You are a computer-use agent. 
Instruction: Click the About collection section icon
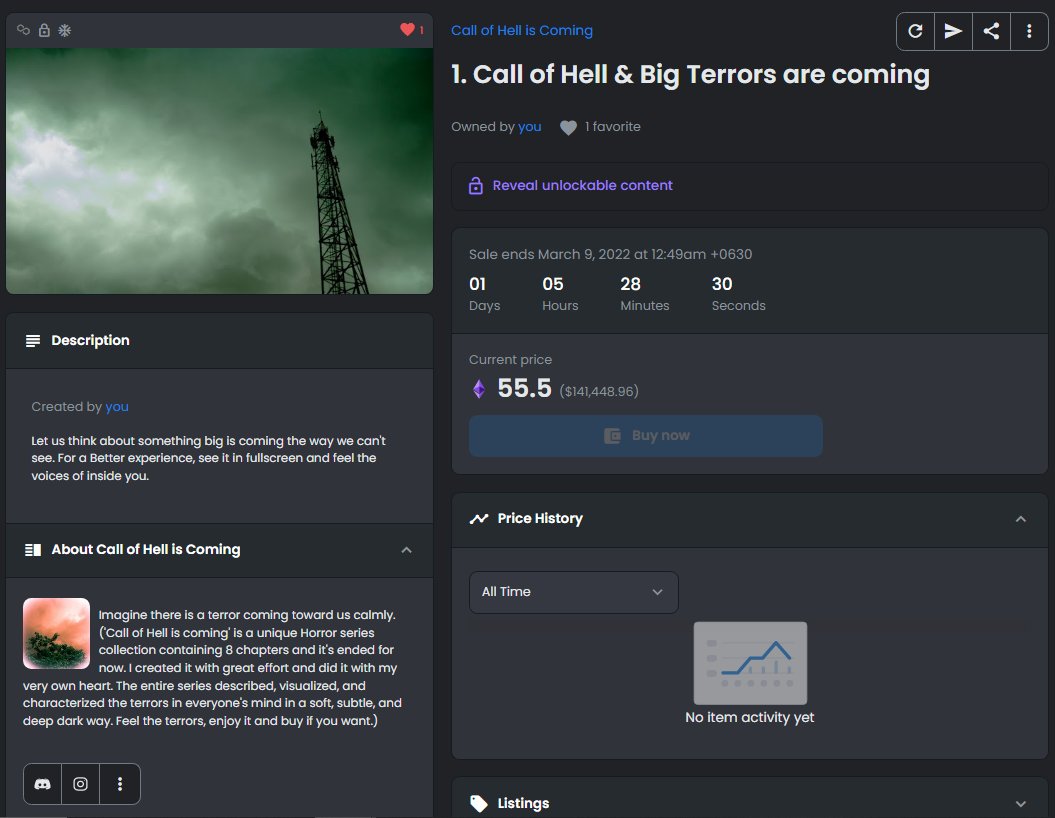(33, 550)
